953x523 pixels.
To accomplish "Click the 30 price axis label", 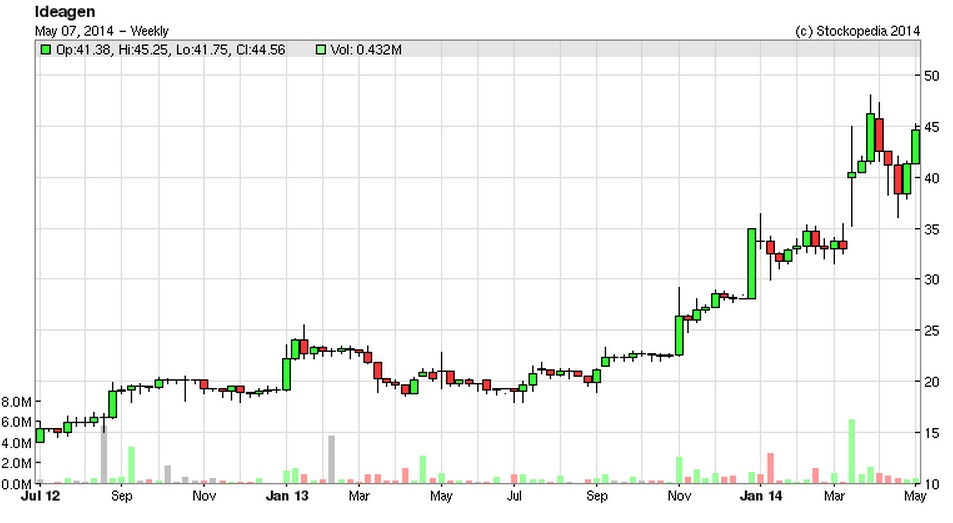I will (x=931, y=279).
